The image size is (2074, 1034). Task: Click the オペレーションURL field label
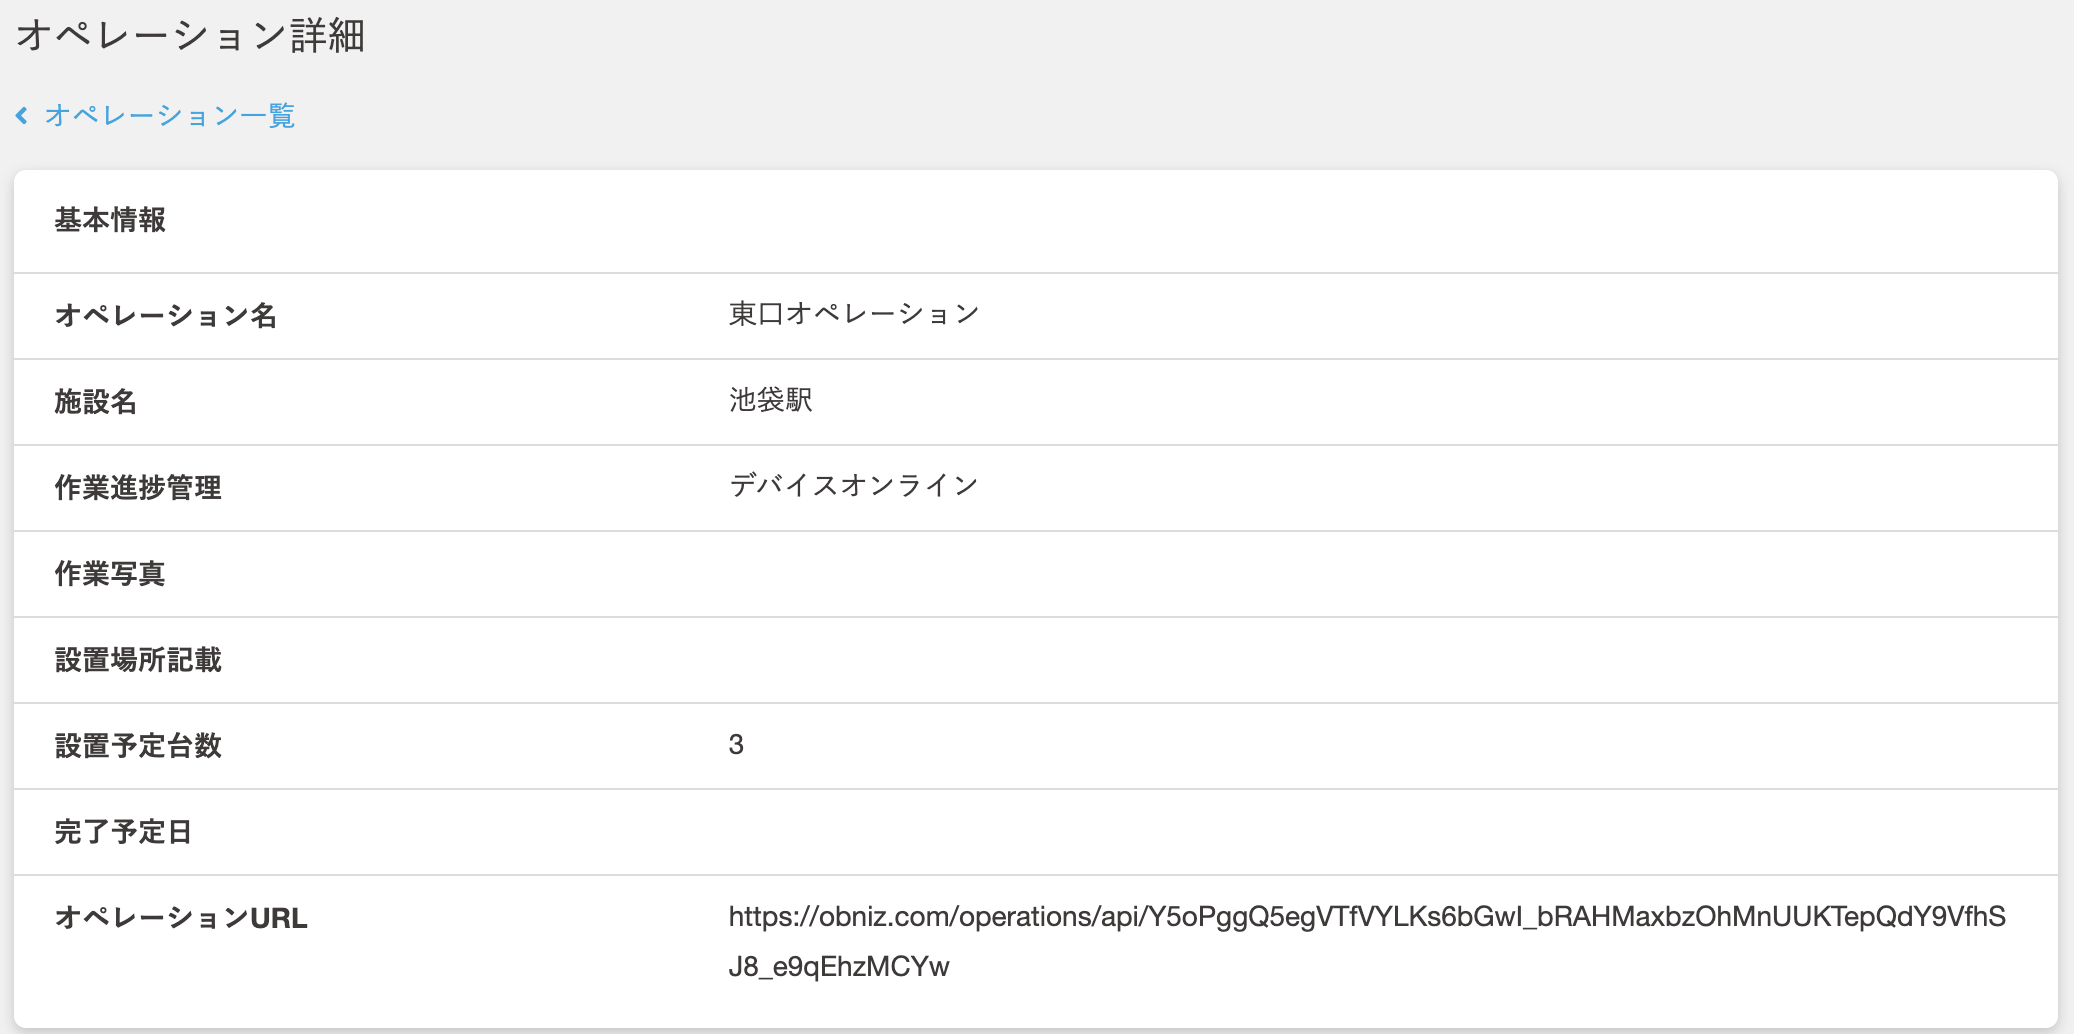181,918
